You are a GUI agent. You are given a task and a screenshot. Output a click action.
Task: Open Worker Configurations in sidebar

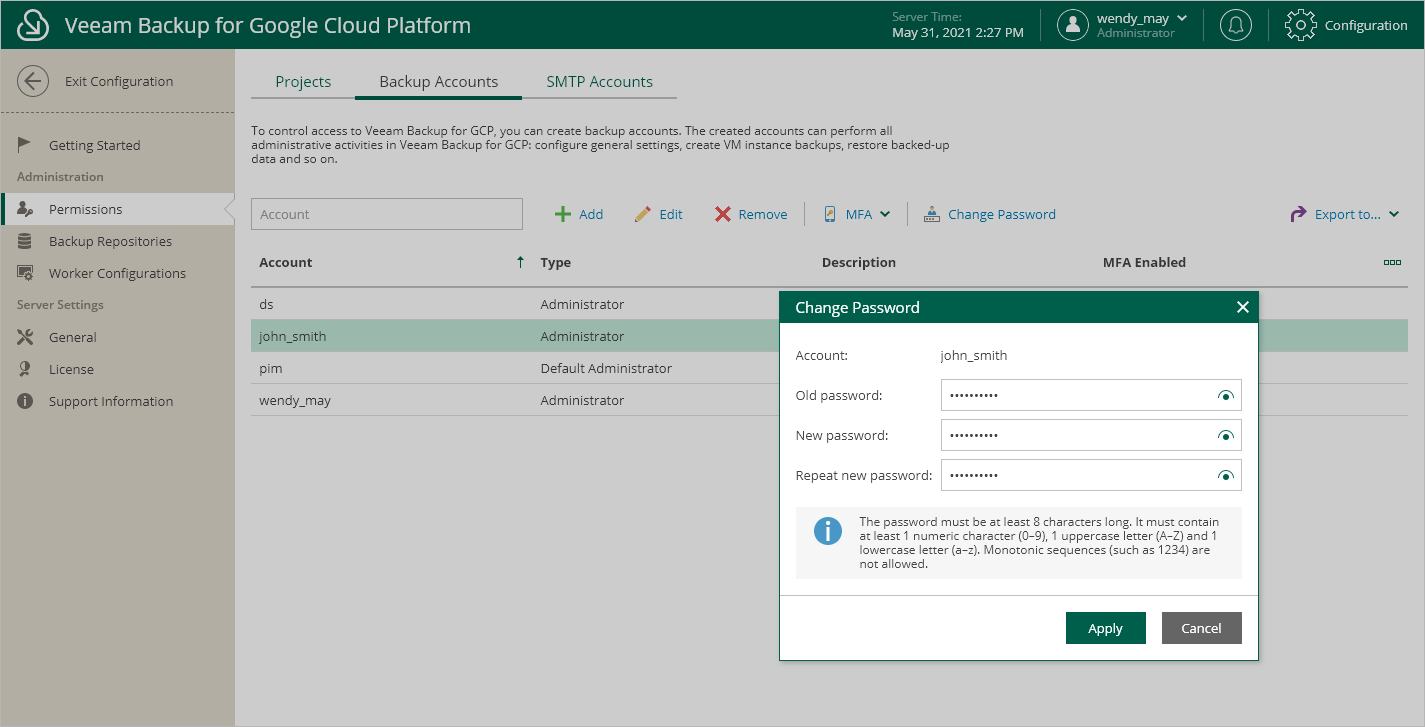(117, 273)
